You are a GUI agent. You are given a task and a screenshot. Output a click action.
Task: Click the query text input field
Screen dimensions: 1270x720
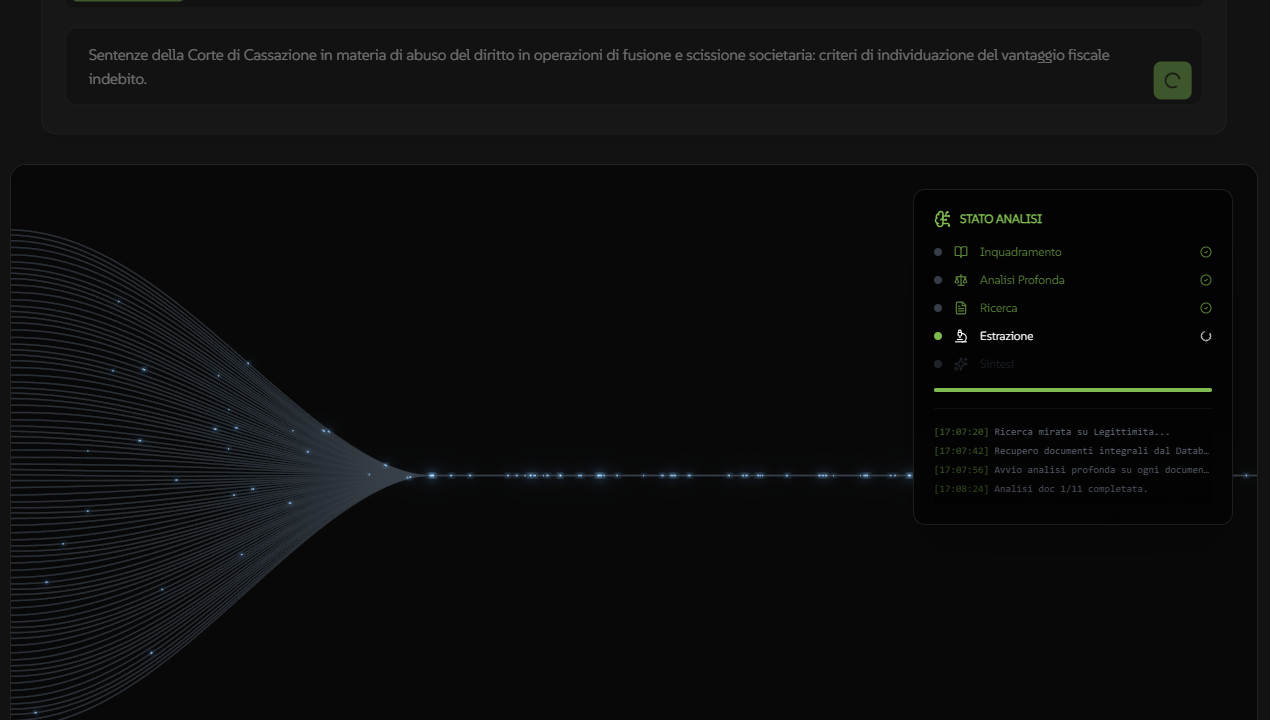[600, 67]
